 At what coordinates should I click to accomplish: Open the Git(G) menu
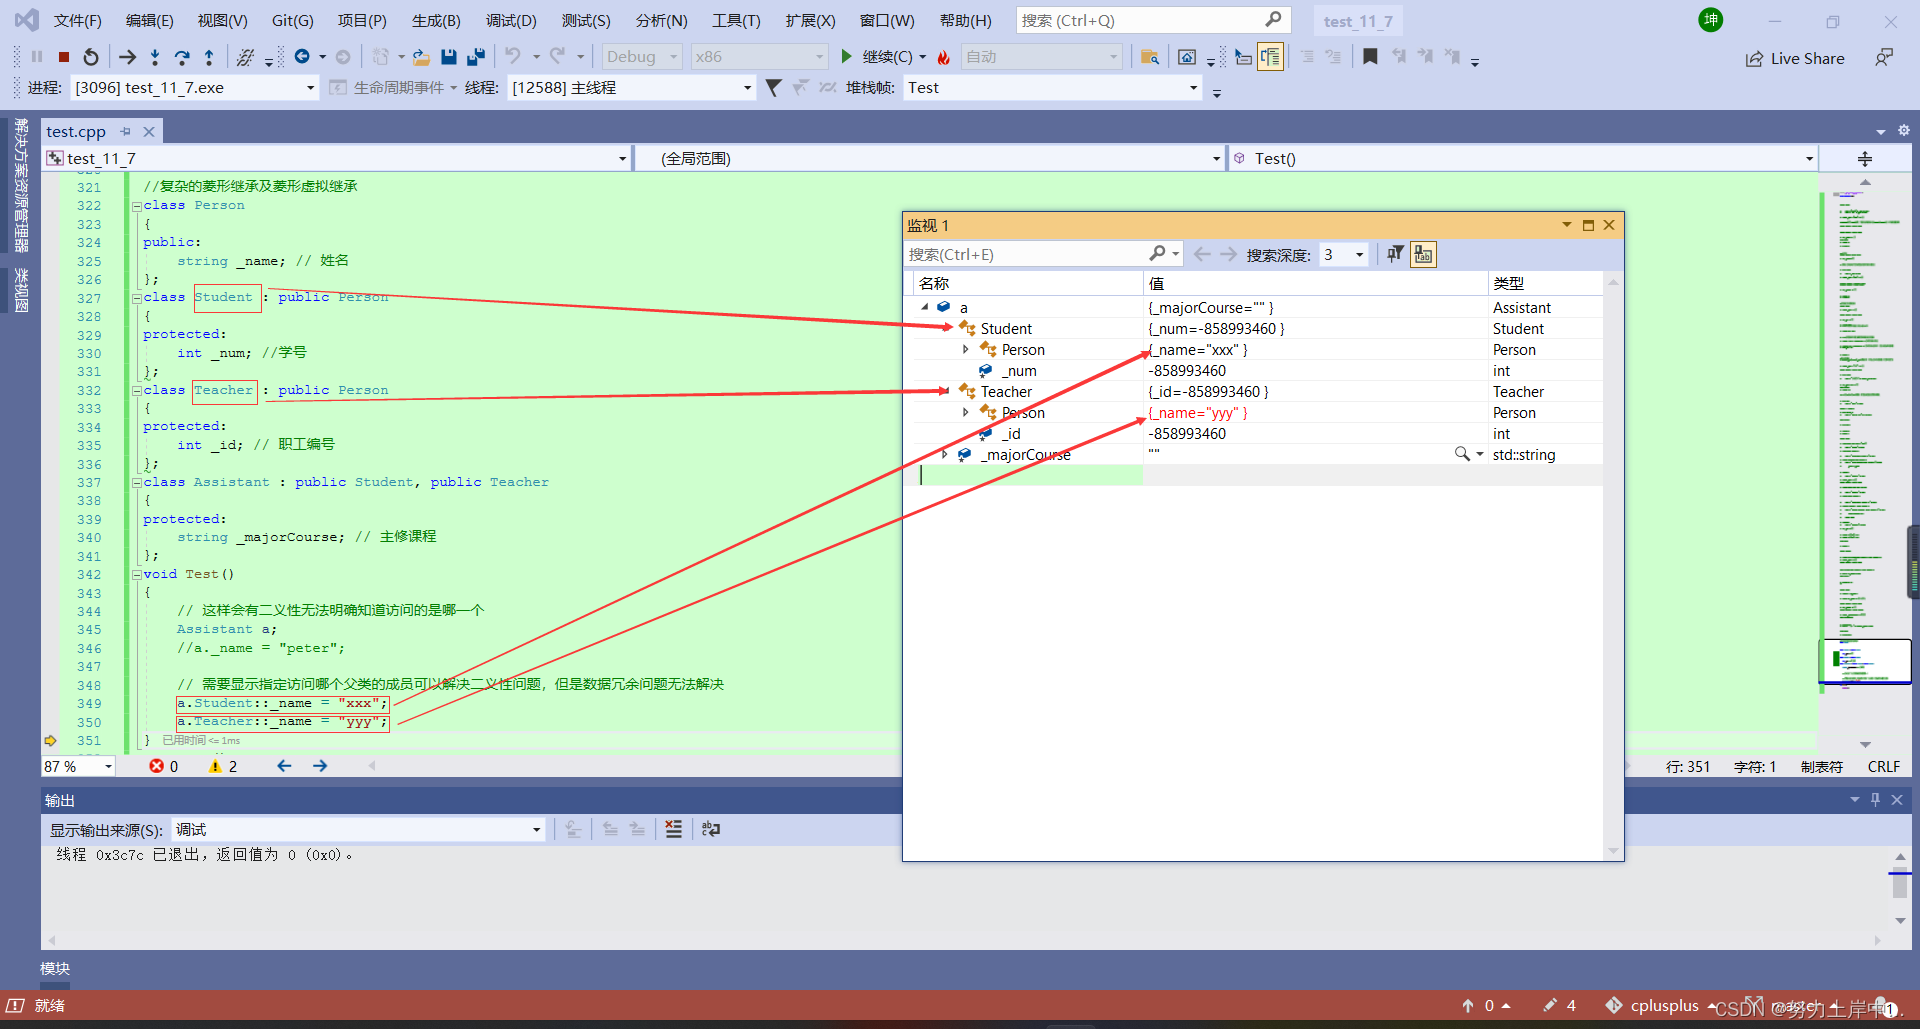pos(292,20)
